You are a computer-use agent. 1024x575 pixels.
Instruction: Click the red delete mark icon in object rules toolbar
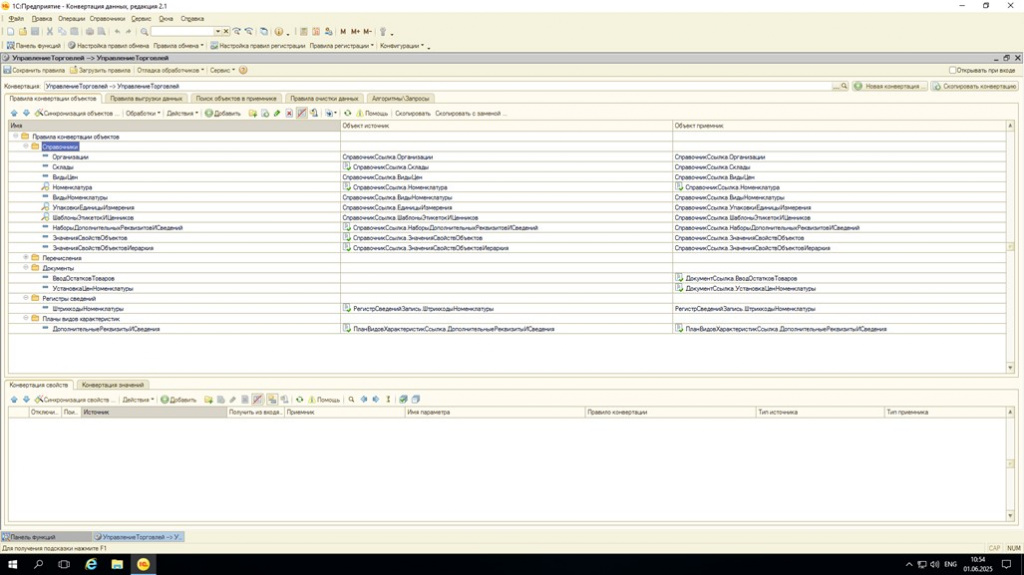289,113
